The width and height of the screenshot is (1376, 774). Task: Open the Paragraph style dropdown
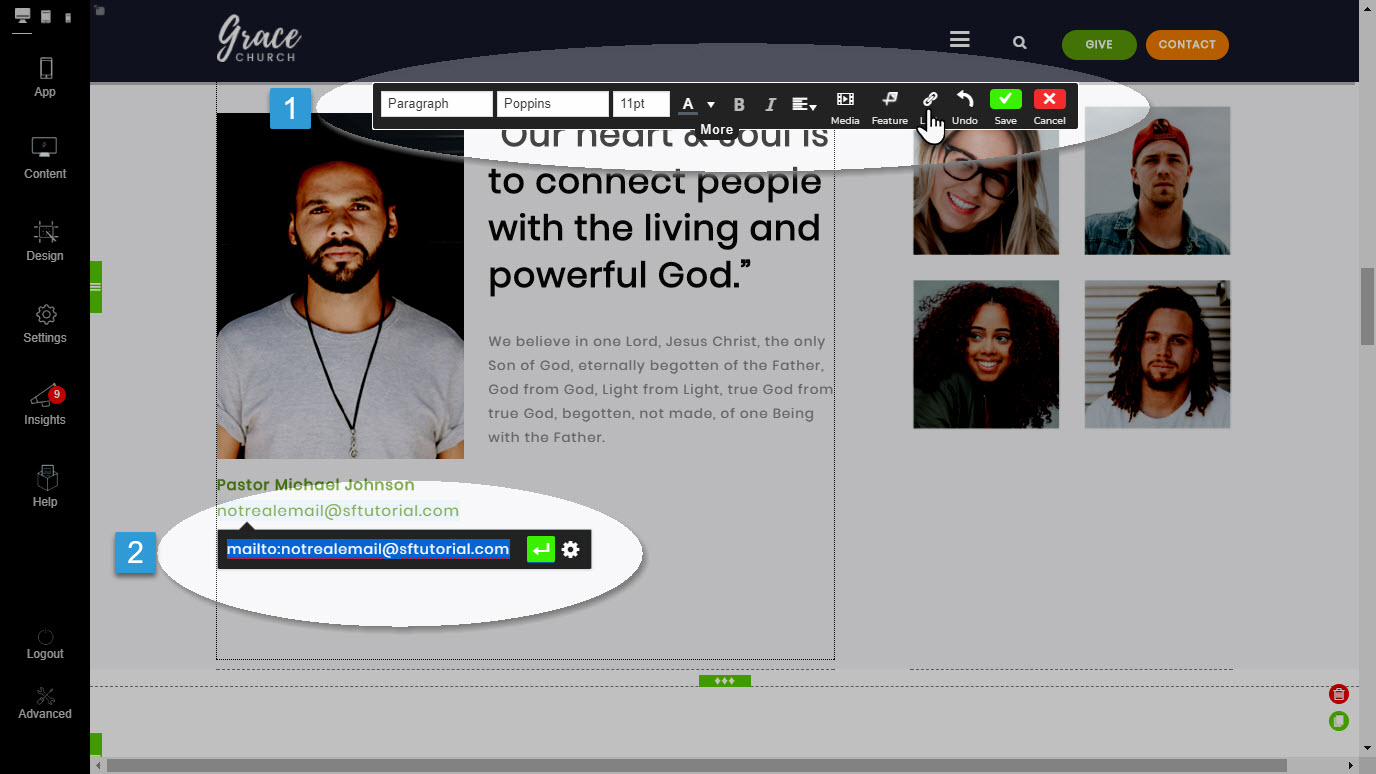[x=437, y=104]
